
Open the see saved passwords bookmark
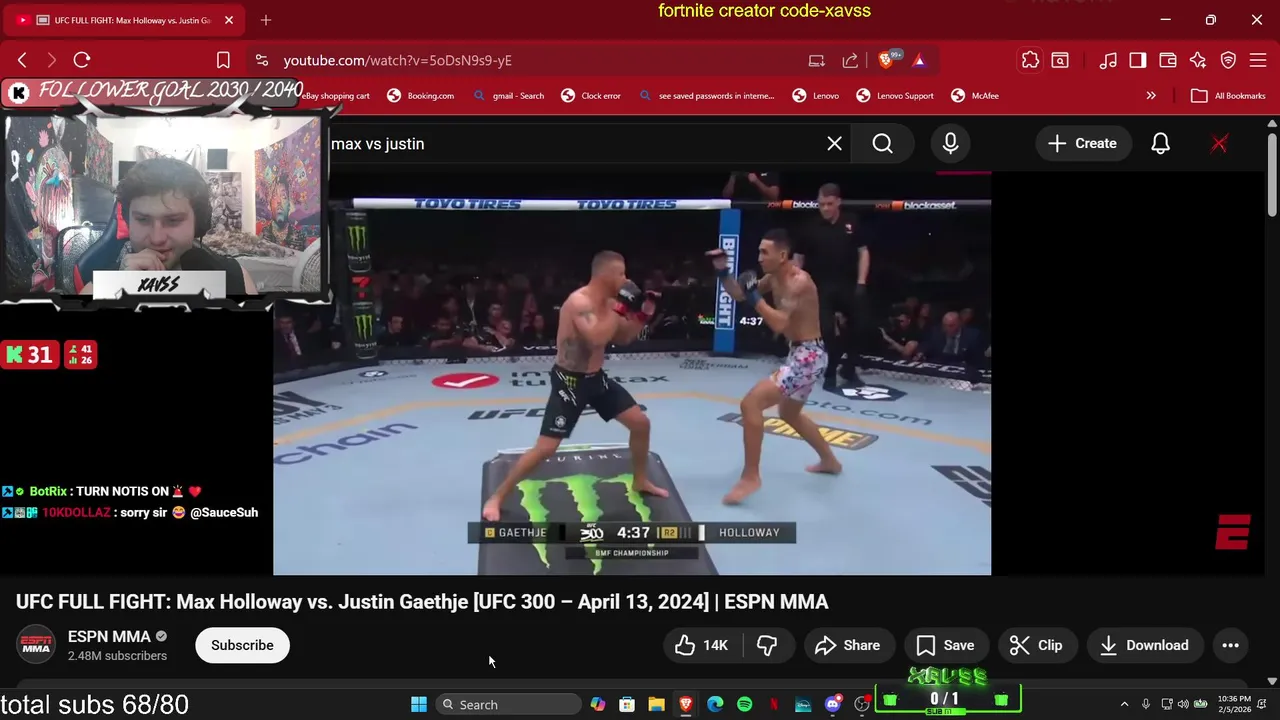[706, 96]
